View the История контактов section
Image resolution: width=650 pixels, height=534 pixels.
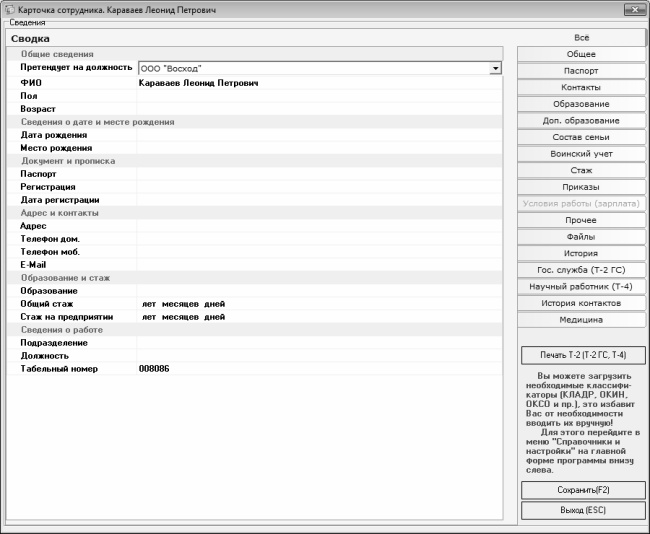pos(581,303)
